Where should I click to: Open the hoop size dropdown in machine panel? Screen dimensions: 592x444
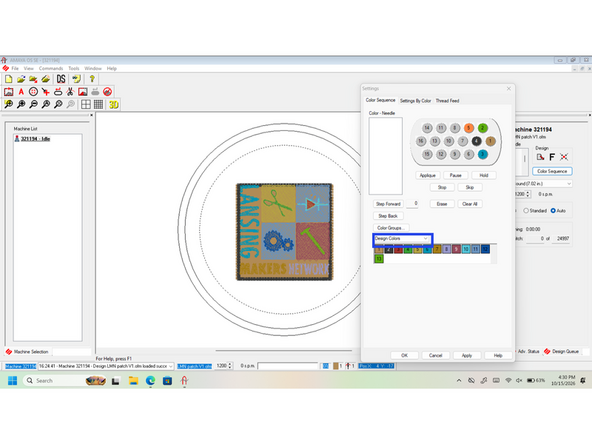point(569,183)
